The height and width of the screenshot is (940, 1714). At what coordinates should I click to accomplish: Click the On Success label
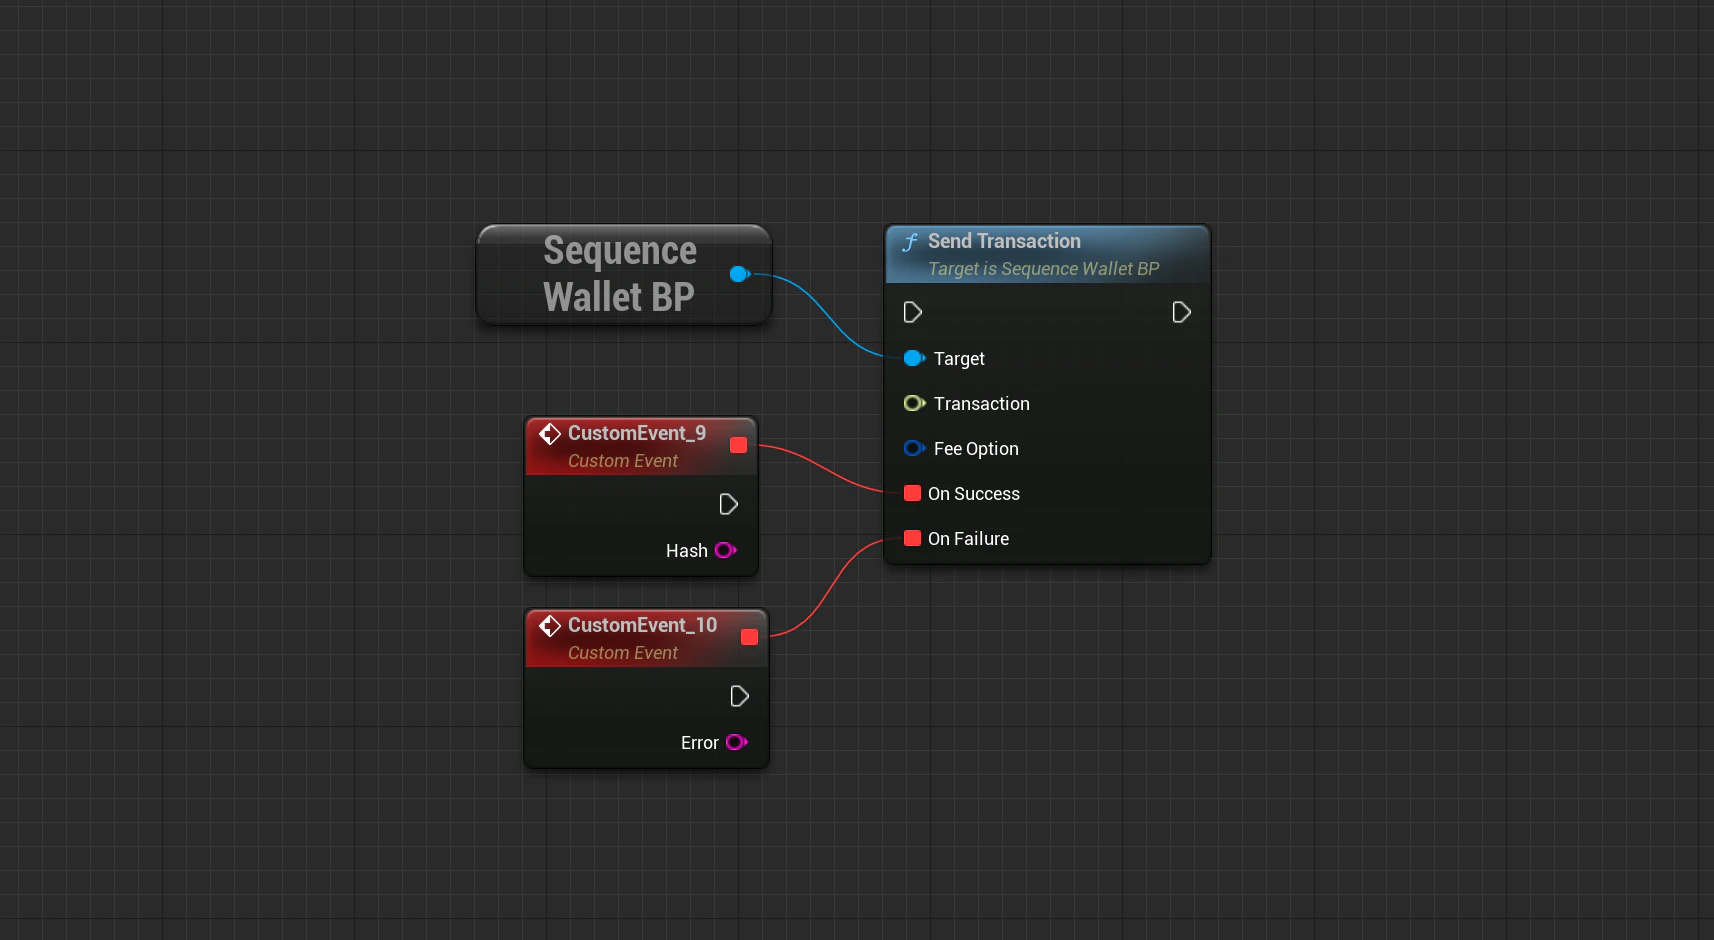tap(974, 494)
